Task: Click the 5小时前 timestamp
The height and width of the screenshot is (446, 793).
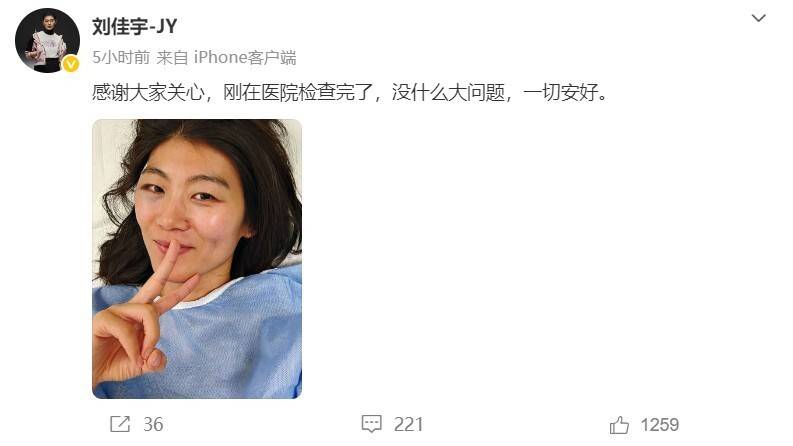Action: point(120,57)
